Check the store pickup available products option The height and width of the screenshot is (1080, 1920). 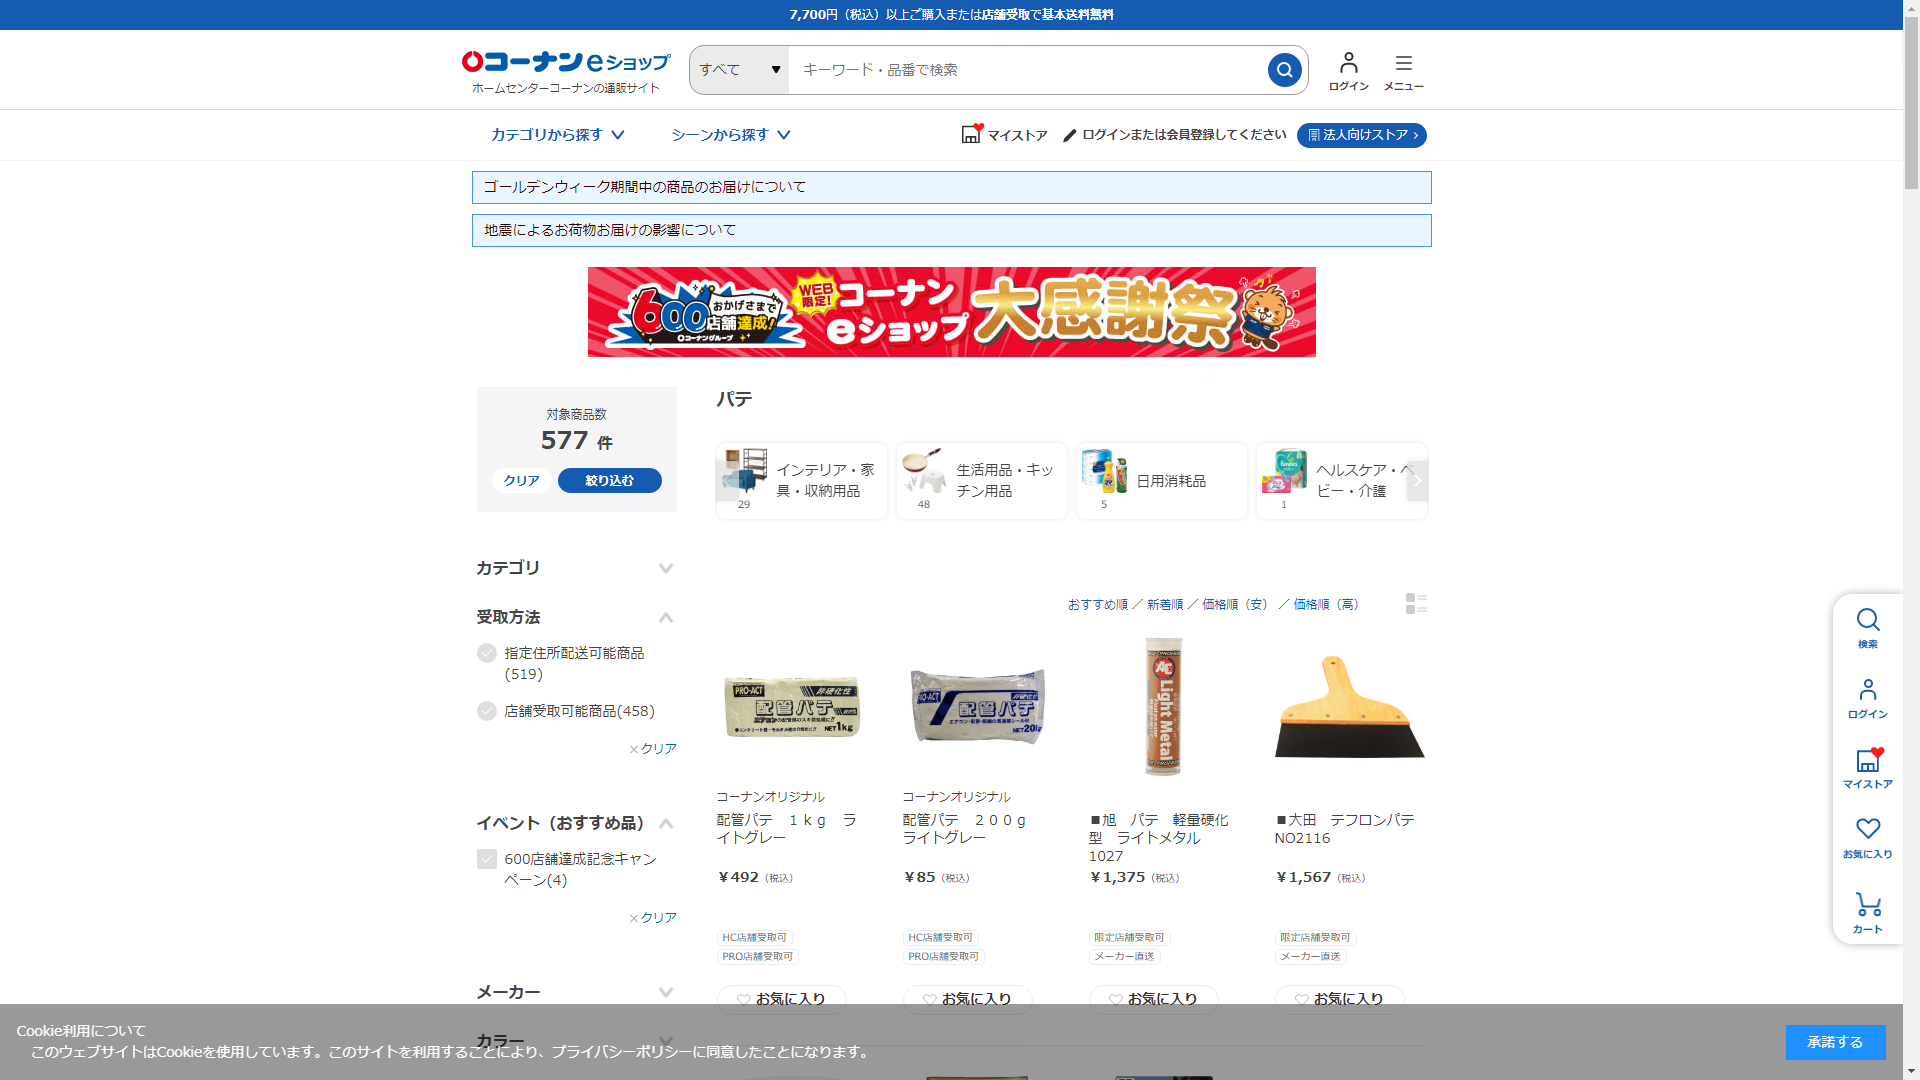coord(487,711)
